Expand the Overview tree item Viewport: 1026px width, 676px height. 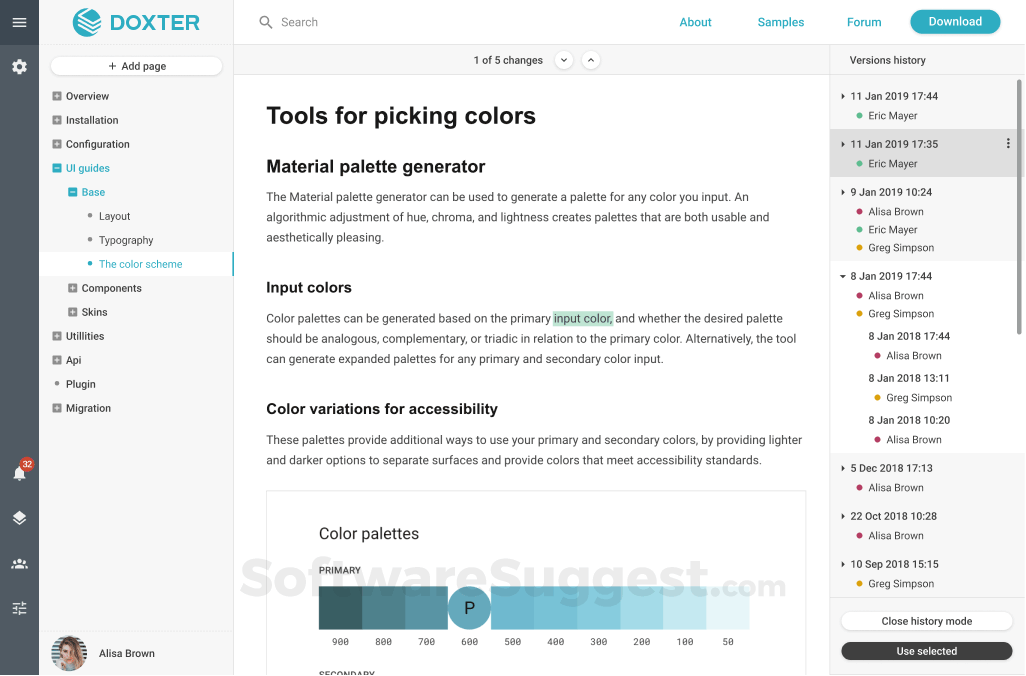pyautogui.click(x=57, y=96)
